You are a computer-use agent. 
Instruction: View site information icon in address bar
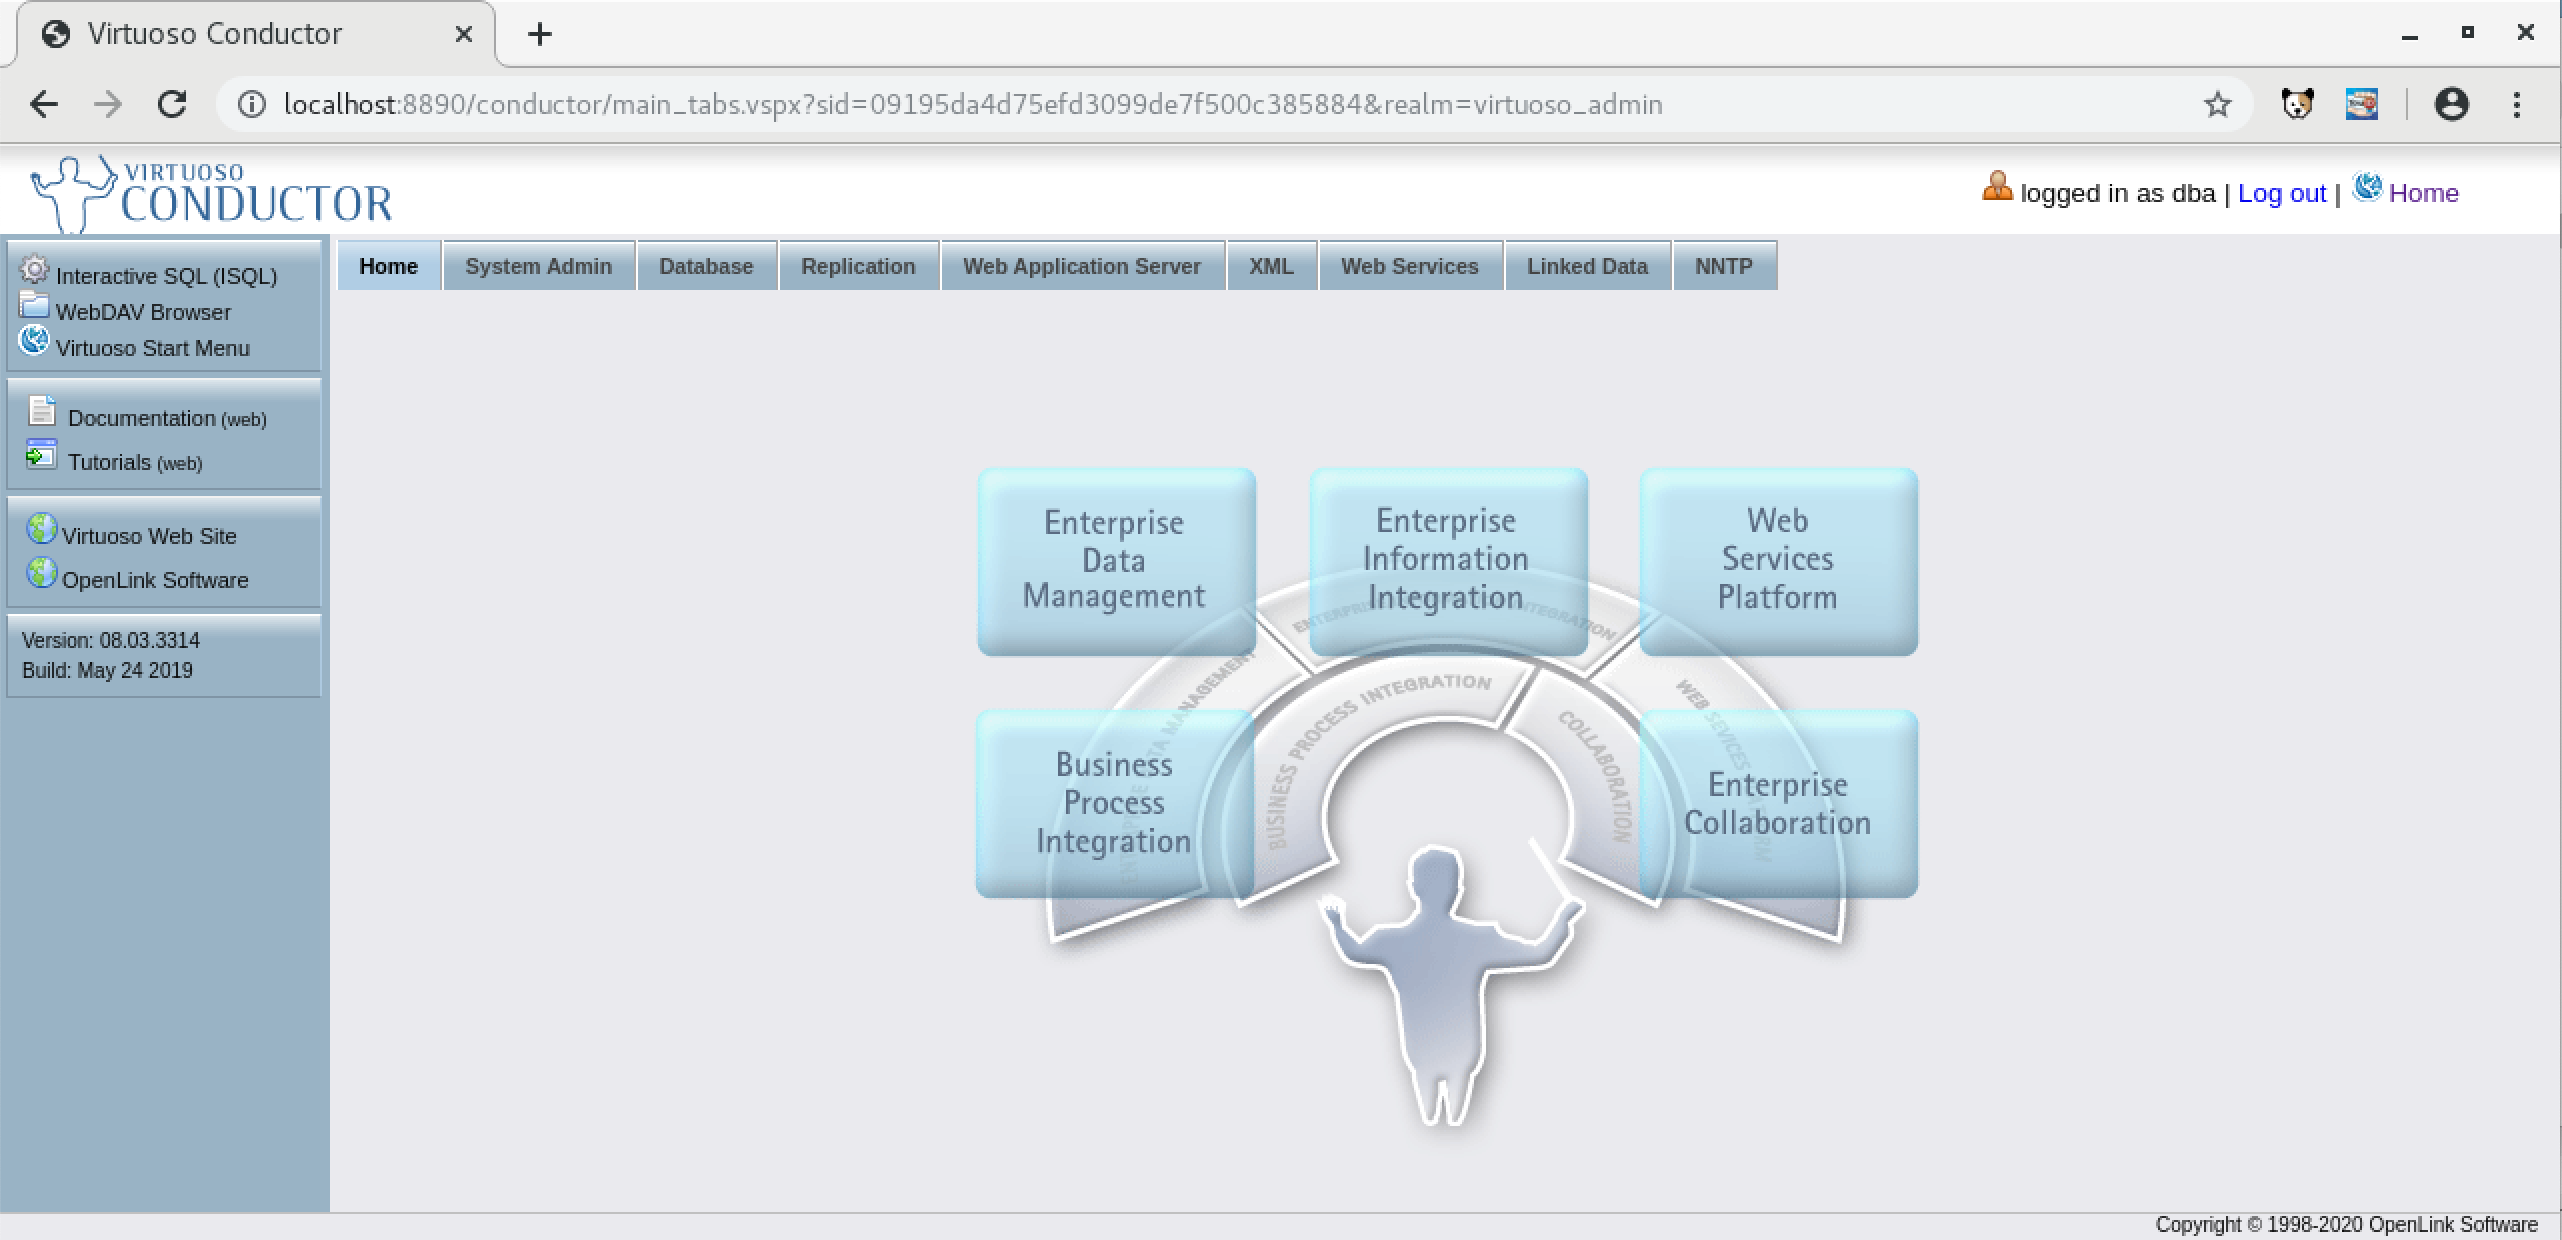(252, 104)
